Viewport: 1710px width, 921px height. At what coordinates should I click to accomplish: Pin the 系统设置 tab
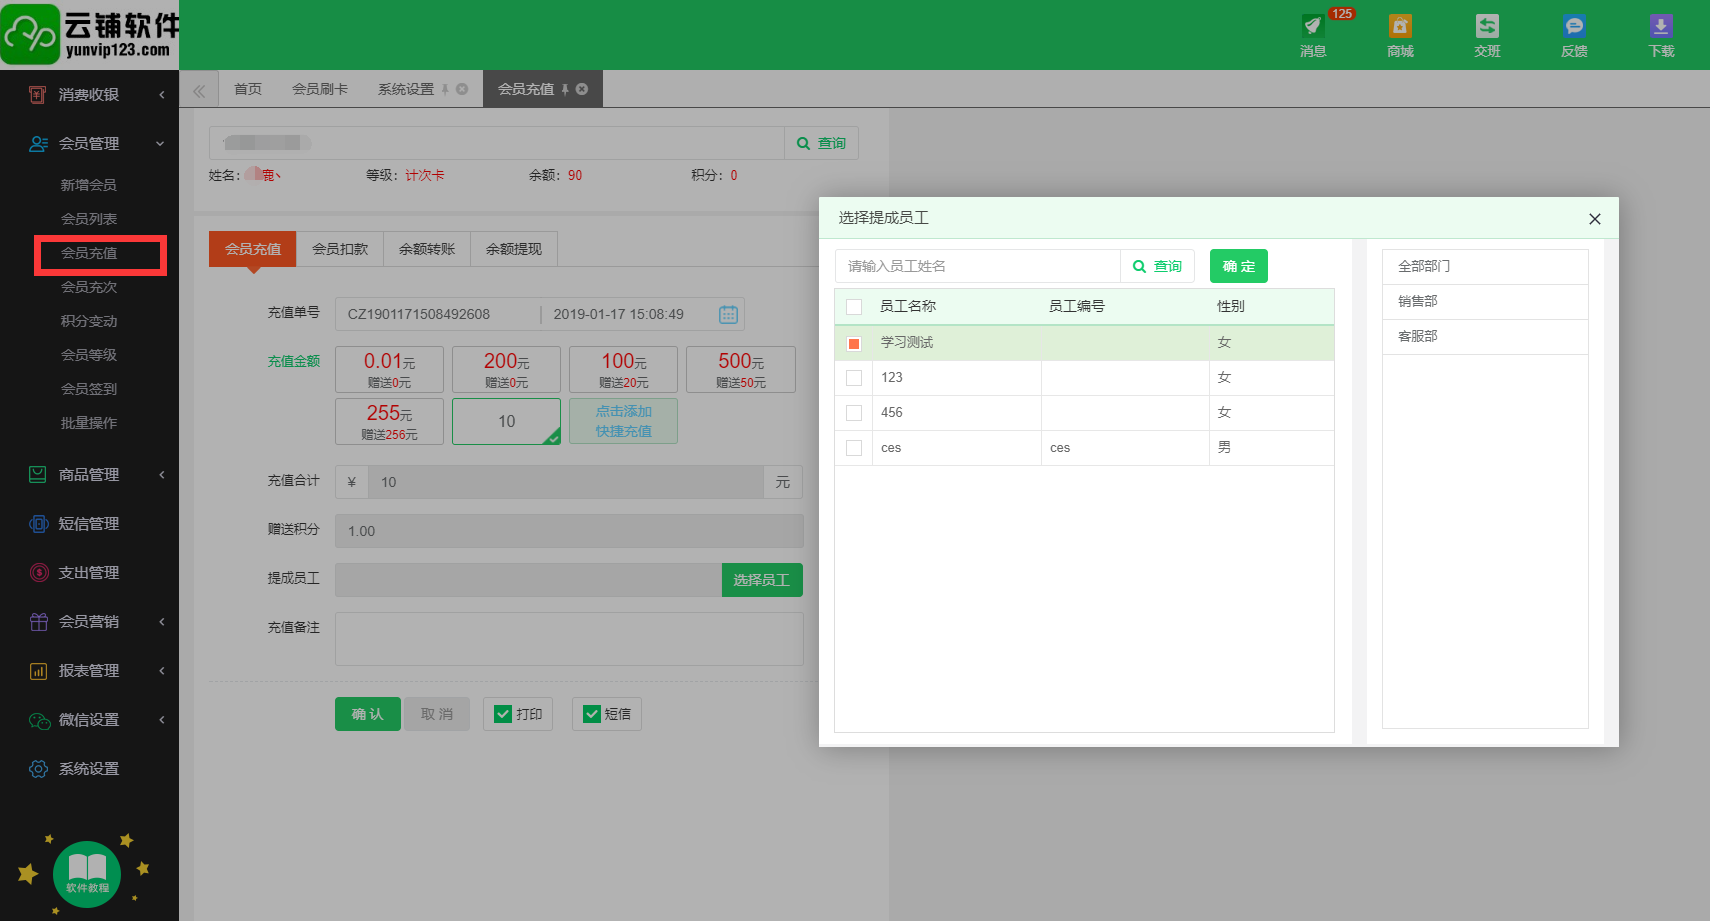(x=445, y=89)
